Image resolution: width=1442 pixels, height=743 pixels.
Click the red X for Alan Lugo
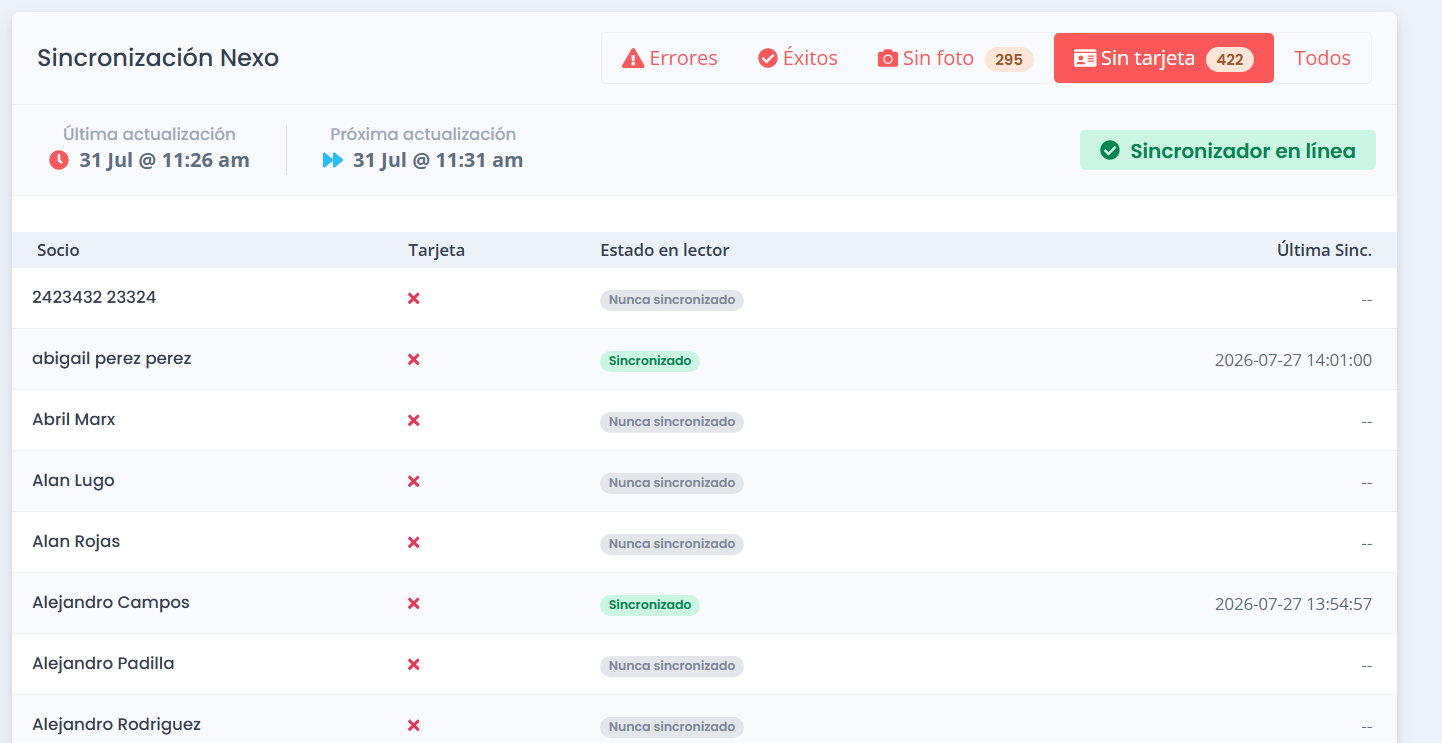pos(414,481)
